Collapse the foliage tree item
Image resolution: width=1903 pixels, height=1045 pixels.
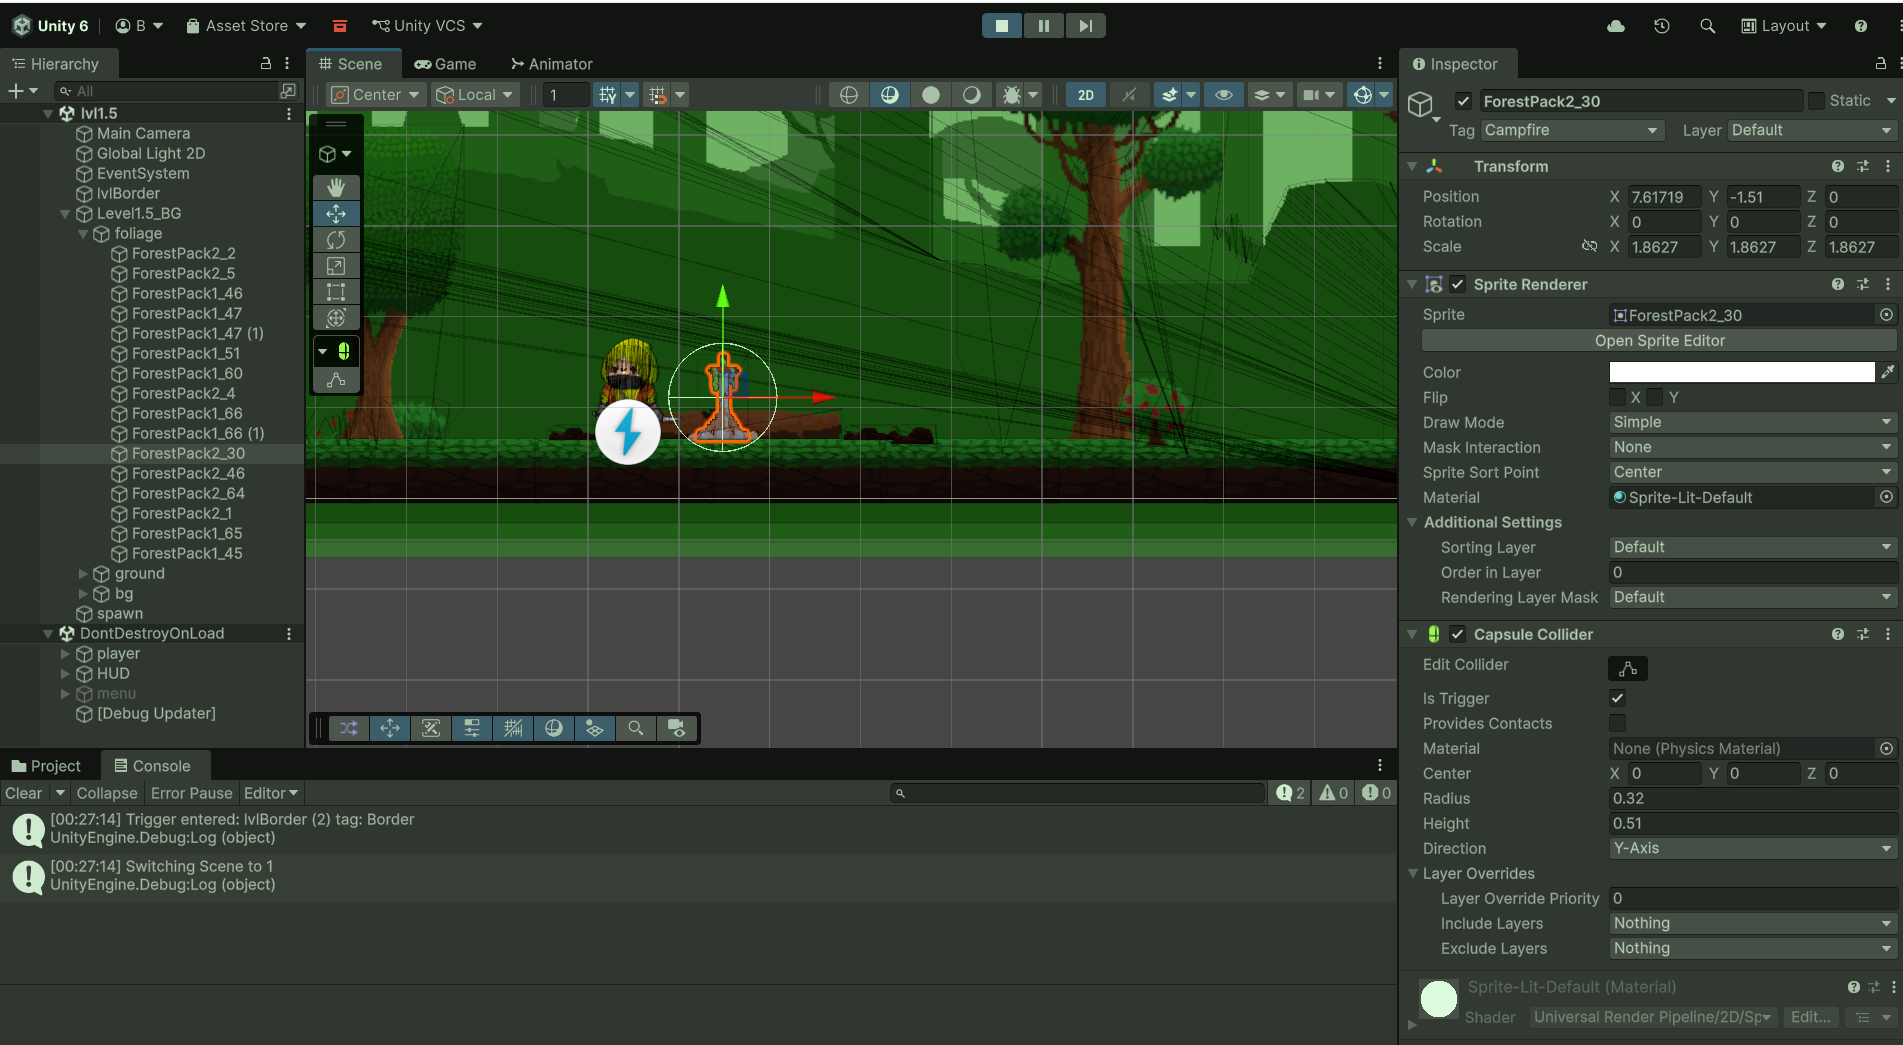click(83, 234)
